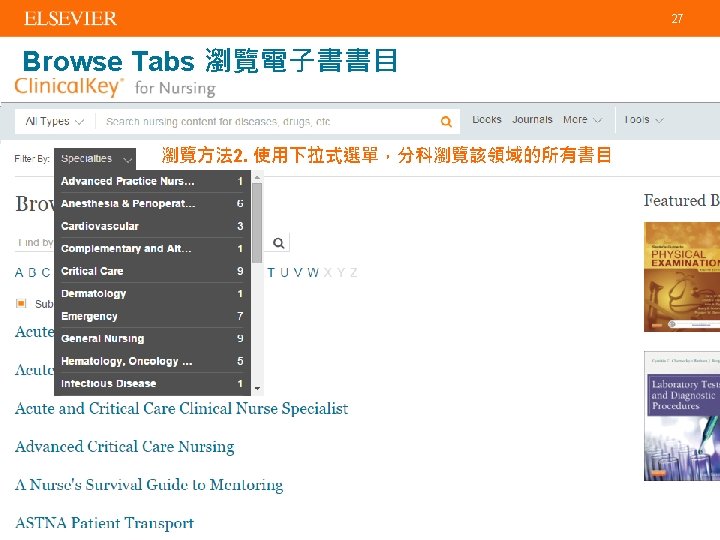Filter books by letter T

271,273
